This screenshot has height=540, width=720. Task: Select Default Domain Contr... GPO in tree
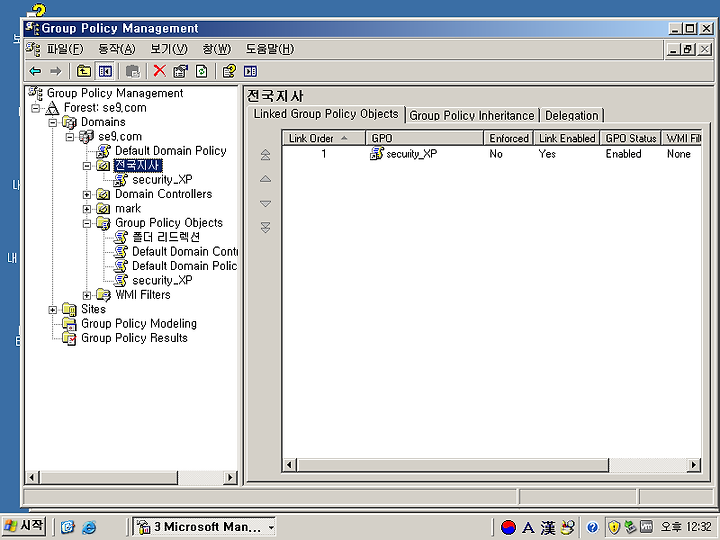(185, 252)
